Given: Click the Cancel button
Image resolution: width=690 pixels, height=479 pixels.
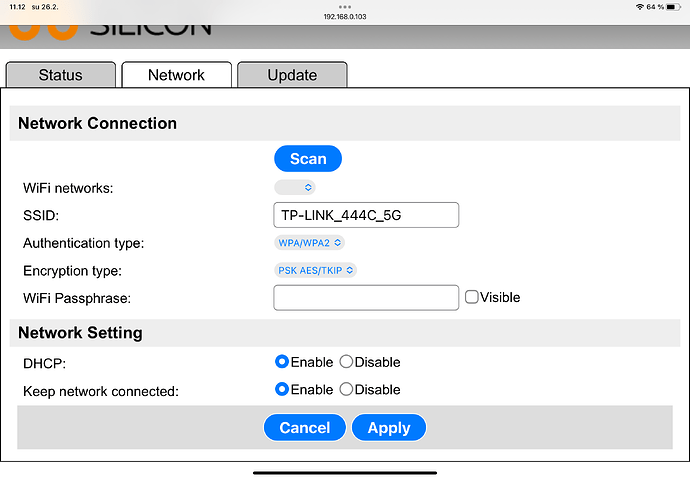Looking at the screenshot, I should [x=305, y=427].
